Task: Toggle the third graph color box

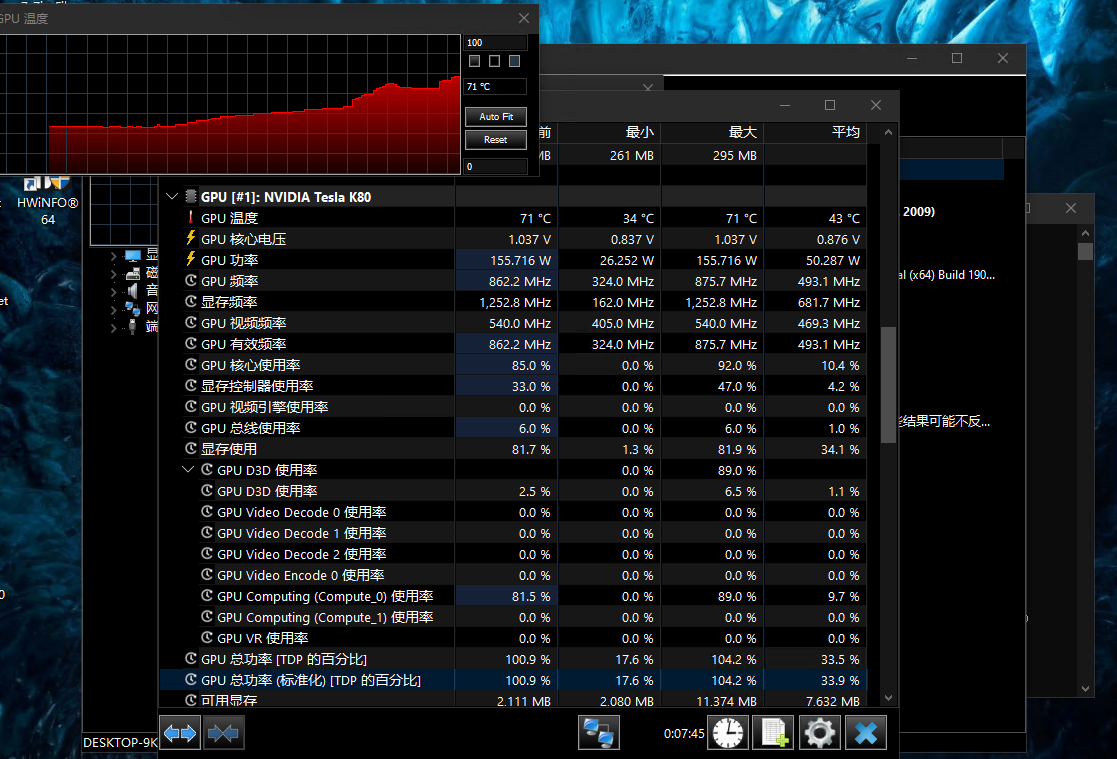Action: [x=514, y=62]
